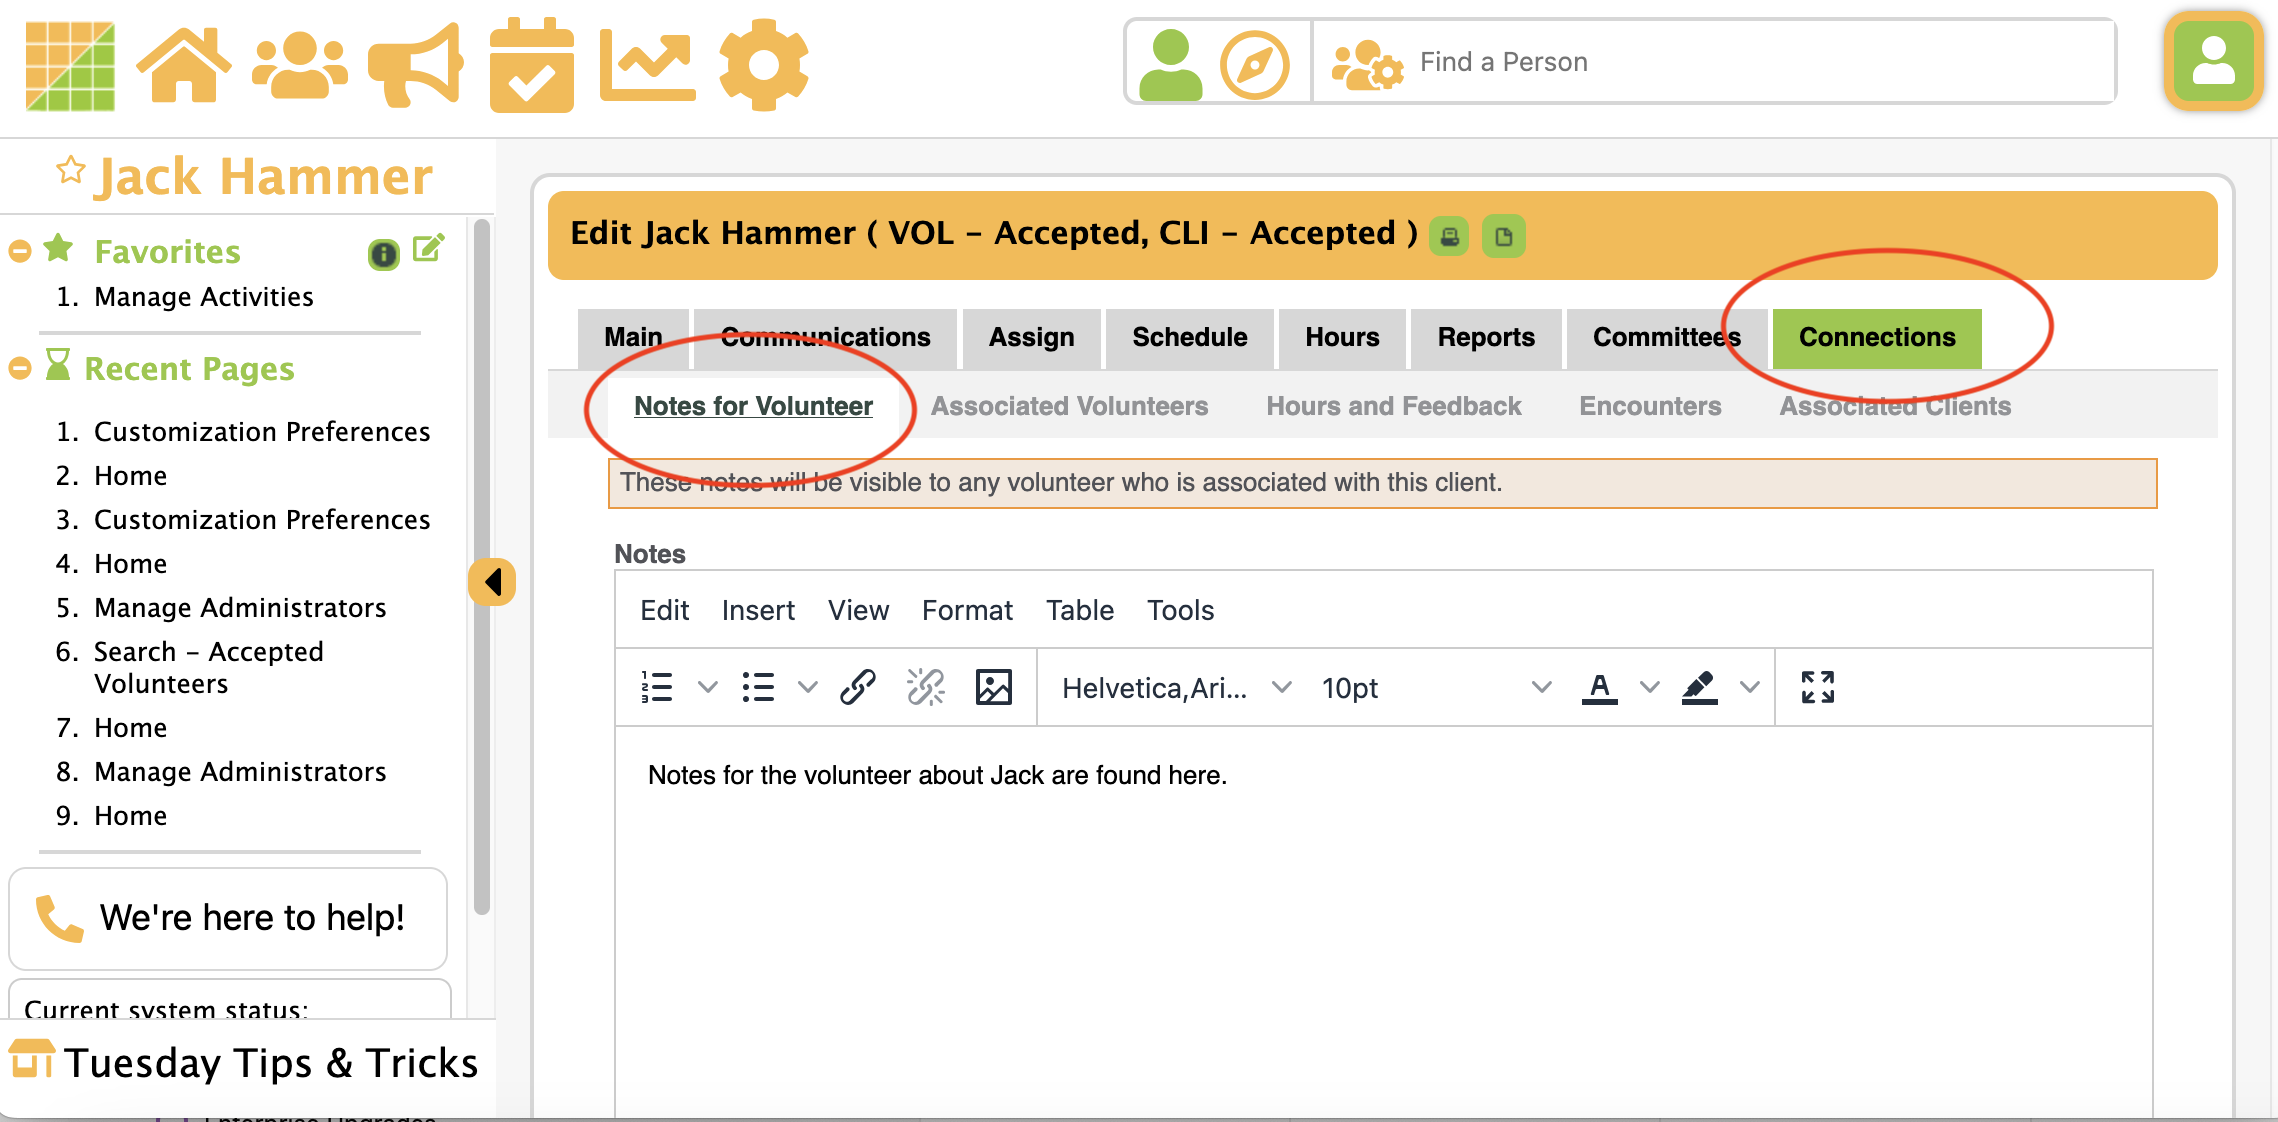
Task: Open the megaphone communications icon
Action: 415,64
